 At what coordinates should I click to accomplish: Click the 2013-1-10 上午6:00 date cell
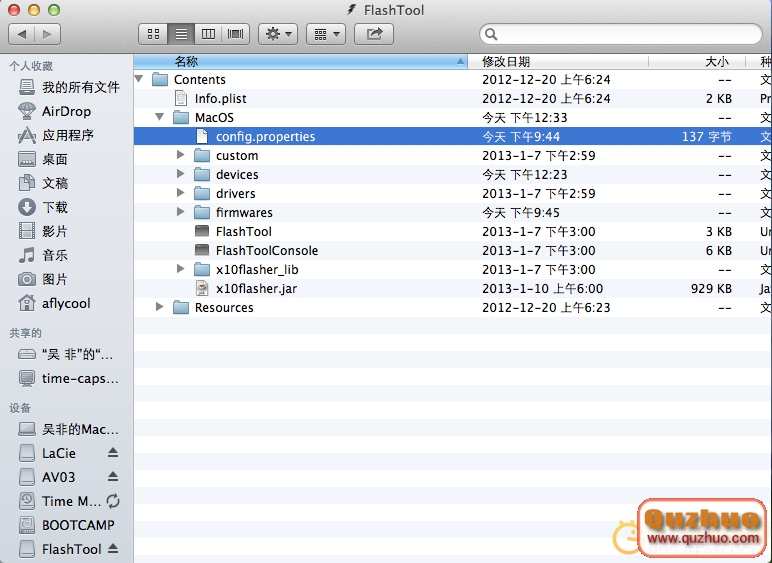pyautogui.click(x=543, y=288)
